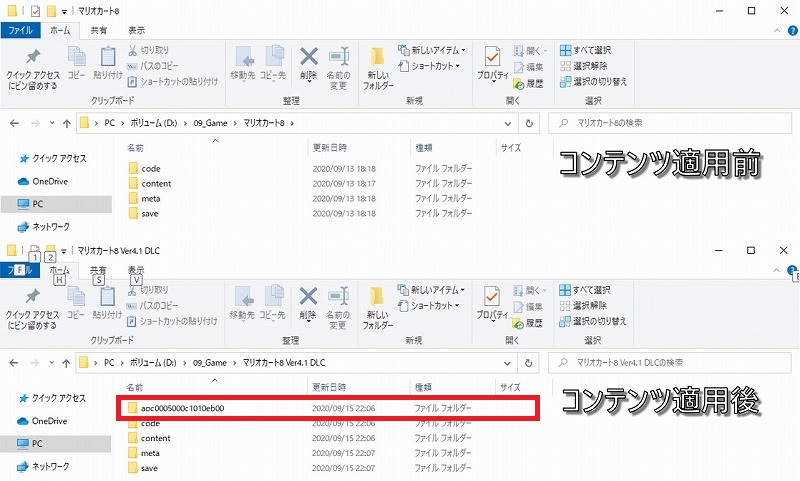Viewport: 800px width, 481px height.
Task: Select code folder in upper マリオカート8 window
Action: (x=145, y=168)
